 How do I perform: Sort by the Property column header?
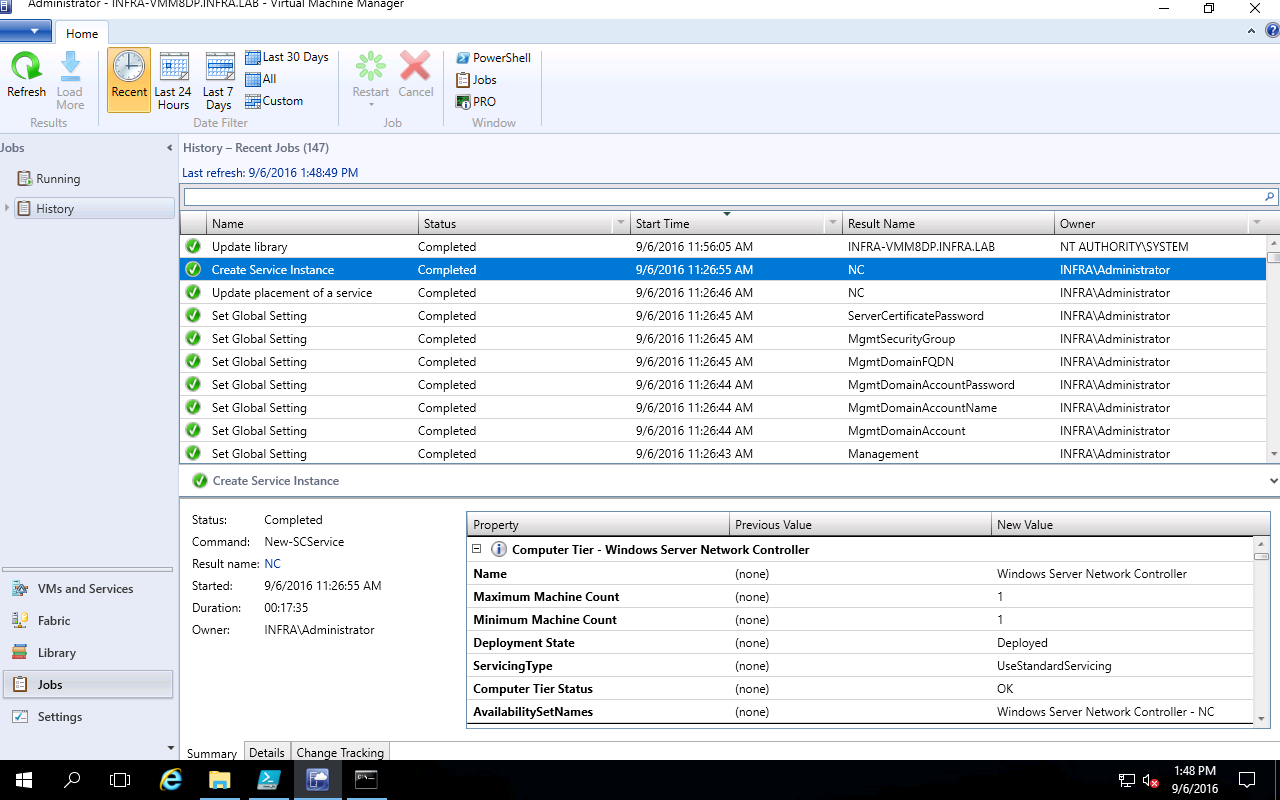point(598,525)
